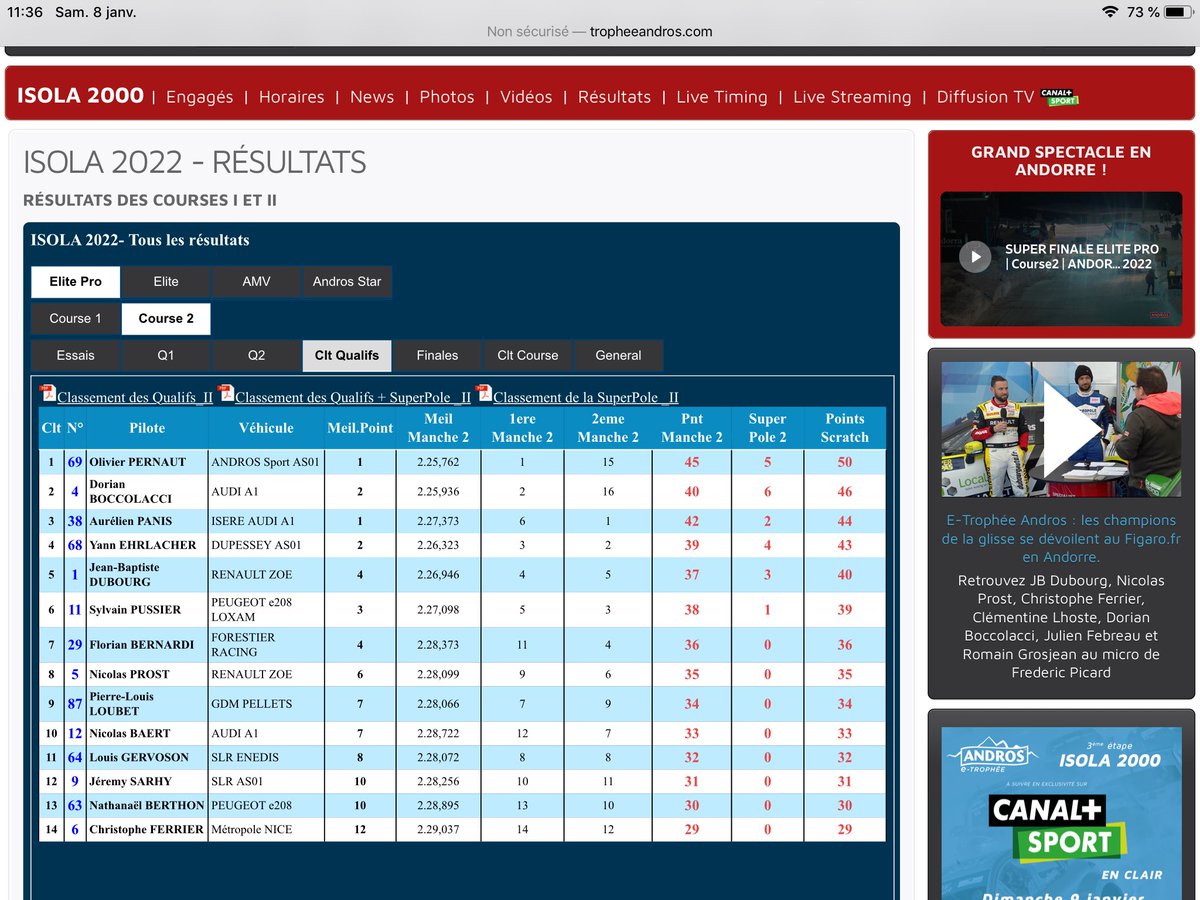
Task: Open the General standings tab
Action: click(618, 355)
